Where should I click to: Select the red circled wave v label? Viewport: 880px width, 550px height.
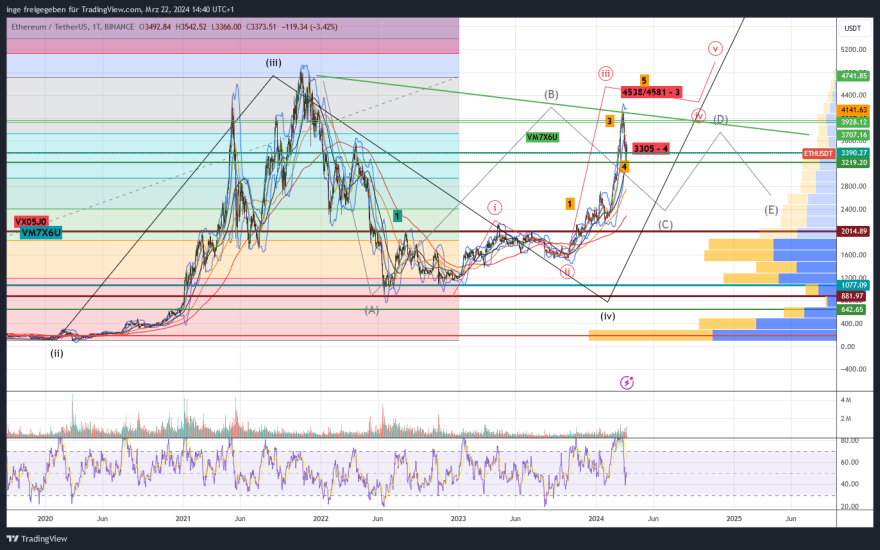pyautogui.click(x=715, y=48)
